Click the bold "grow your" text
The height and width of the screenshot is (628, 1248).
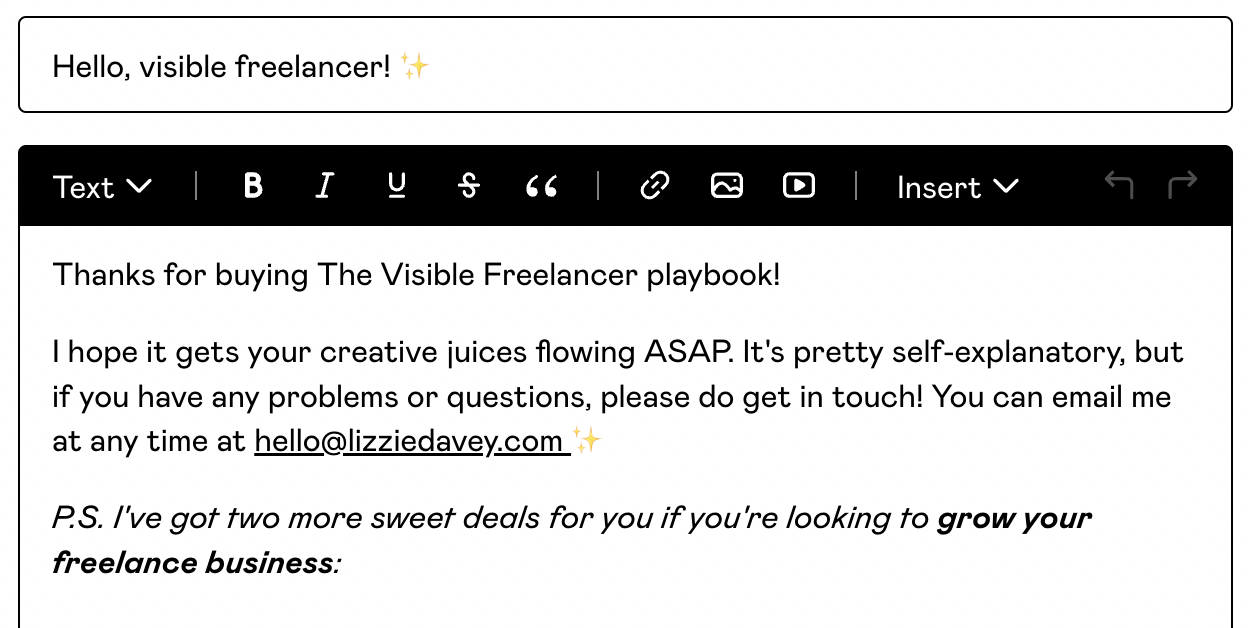(x=1014, y=518)
